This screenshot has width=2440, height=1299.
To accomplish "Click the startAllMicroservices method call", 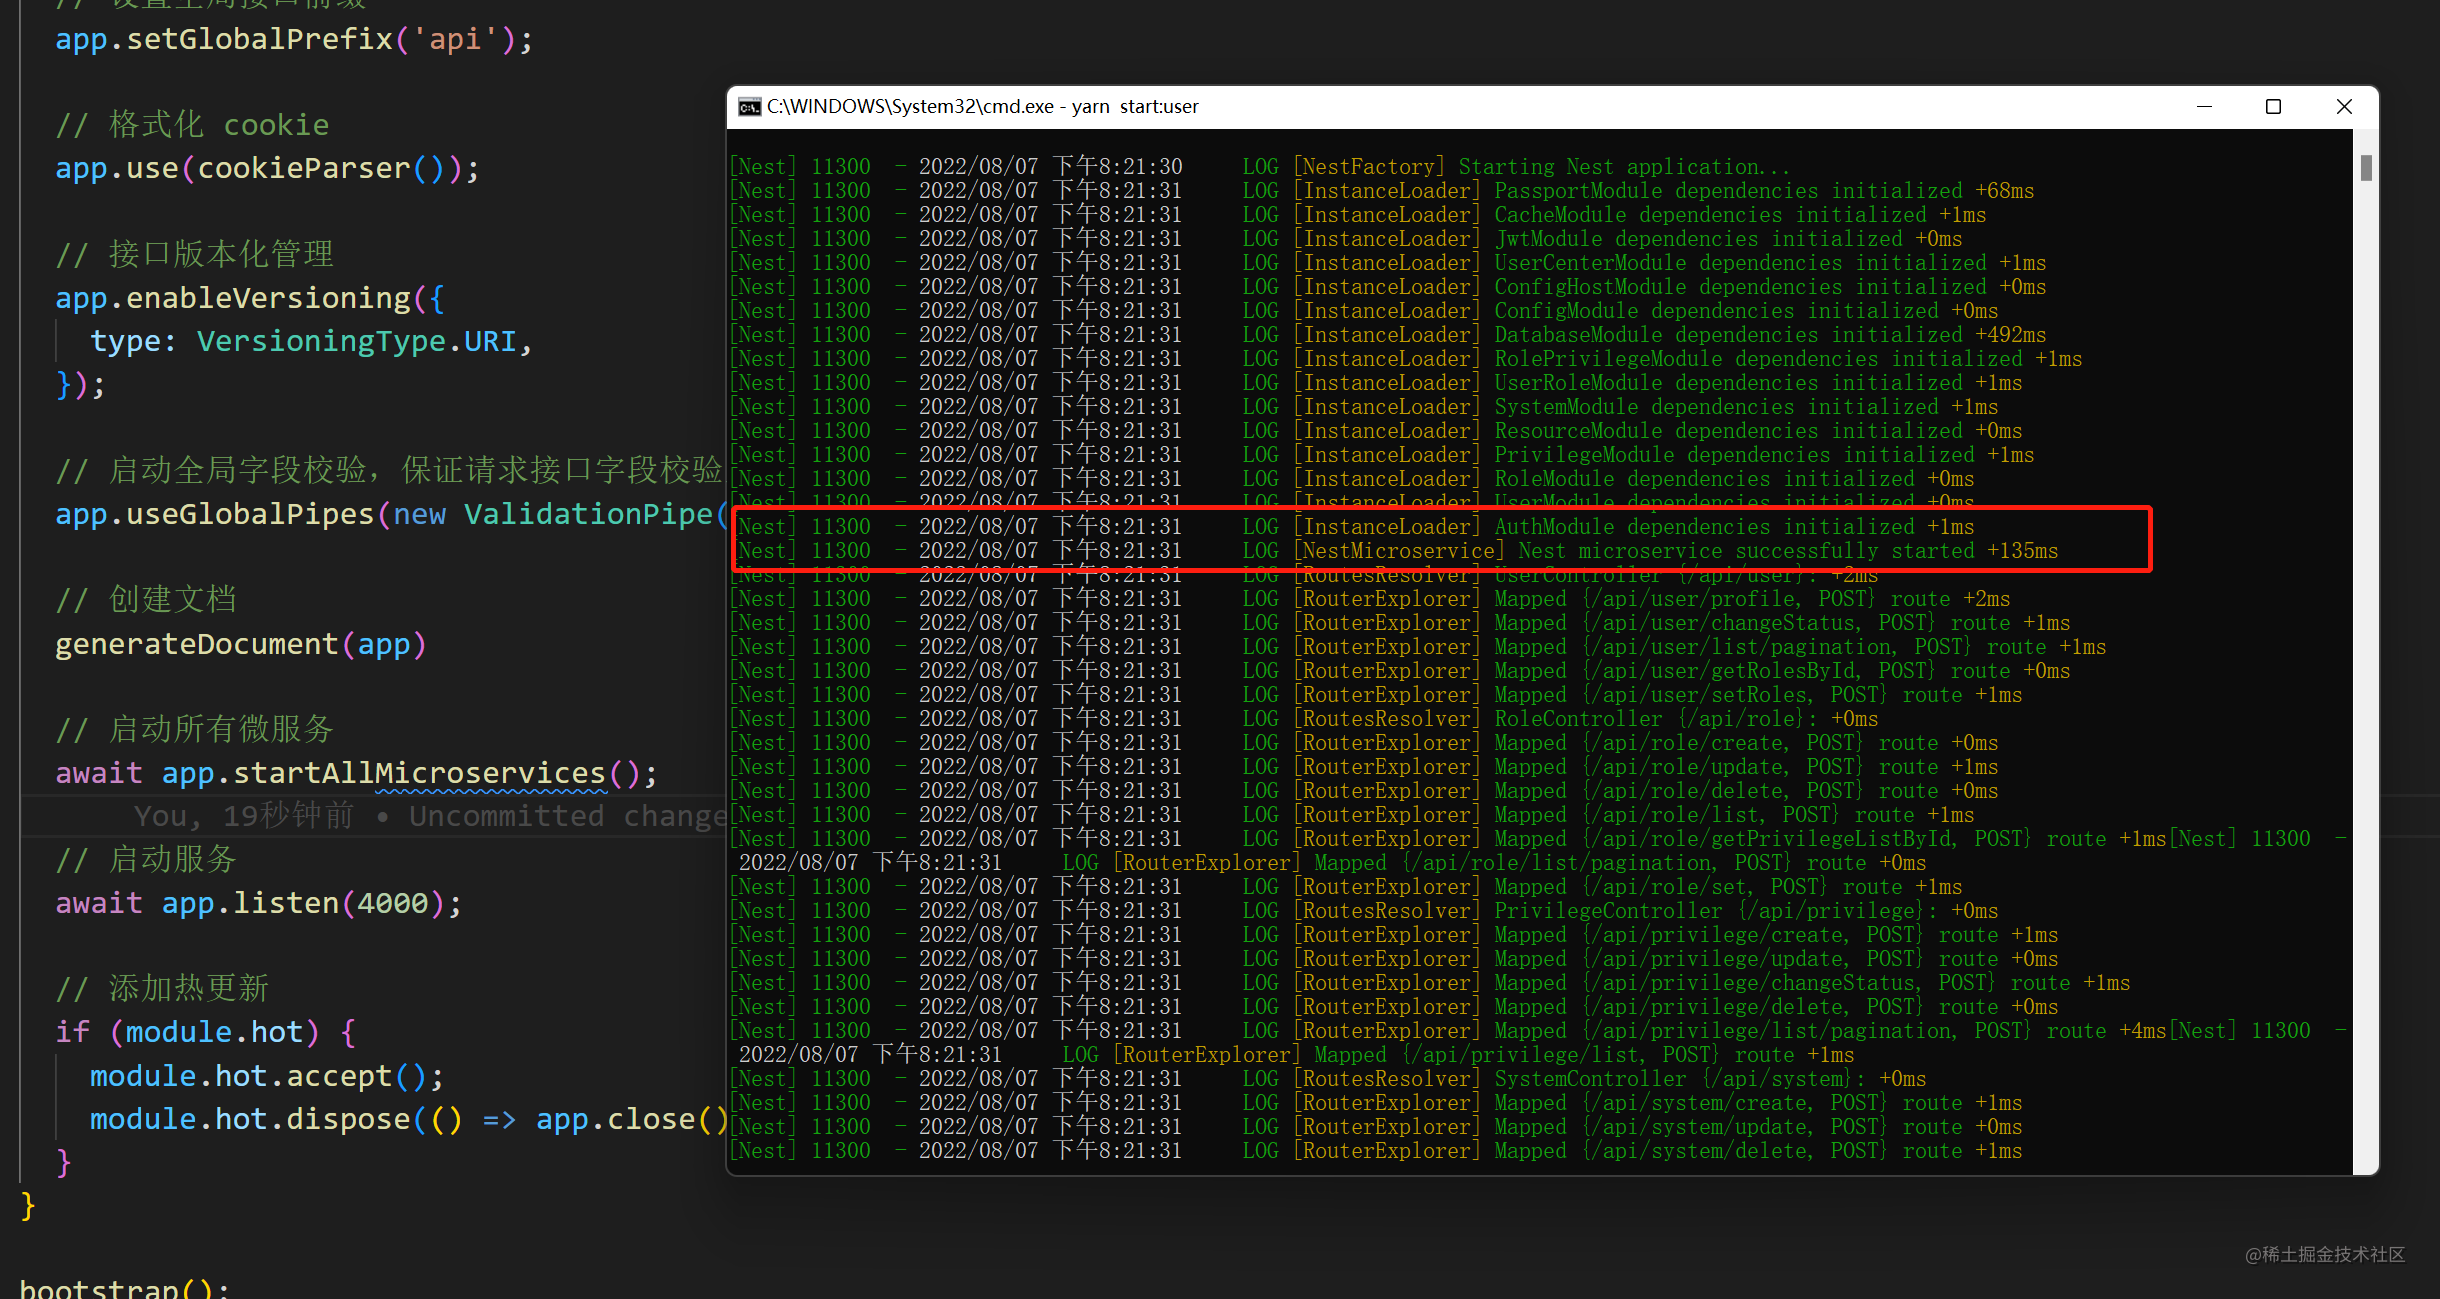I will point(490,773).
